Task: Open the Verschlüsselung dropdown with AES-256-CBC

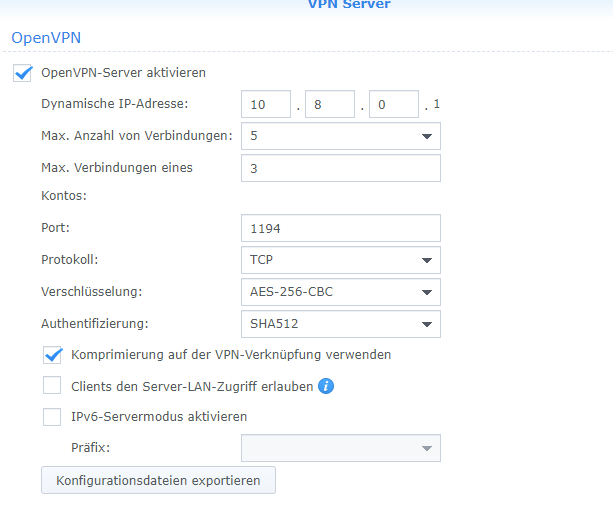Action: (340, 292)
